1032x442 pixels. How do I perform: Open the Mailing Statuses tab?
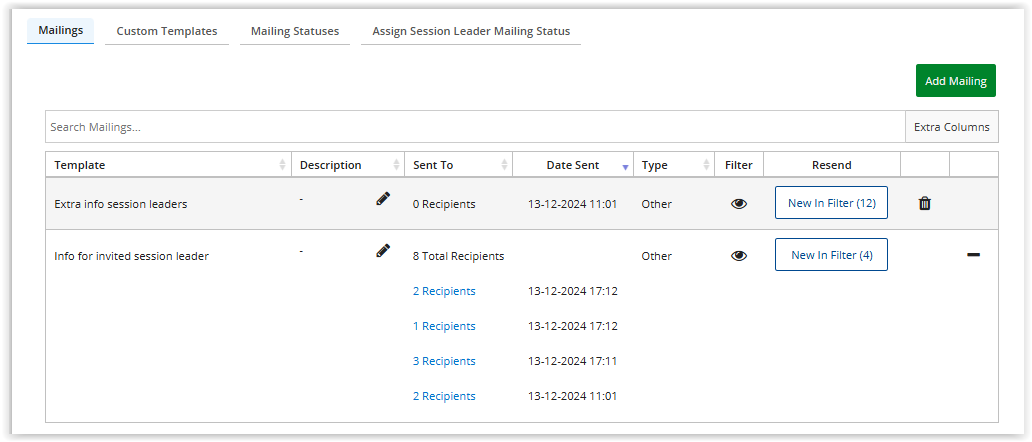tap(294, 31)
